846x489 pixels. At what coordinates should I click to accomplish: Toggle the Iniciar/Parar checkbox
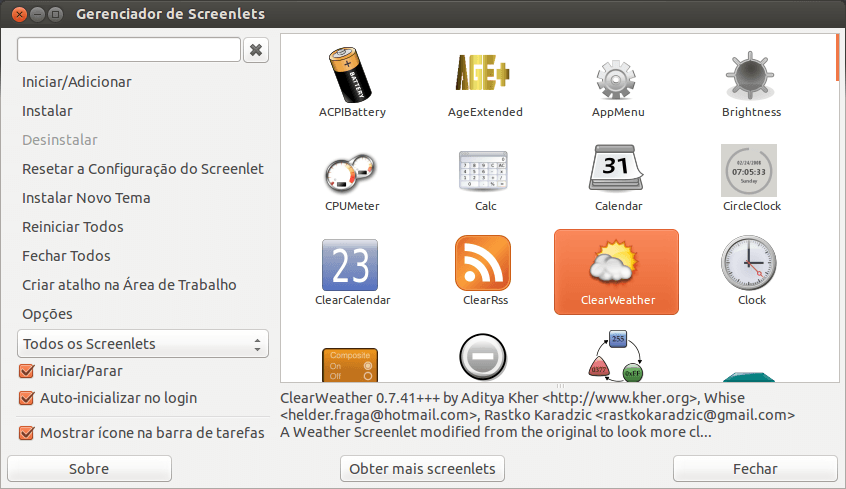pyautogui.click(x=27, y=371)
